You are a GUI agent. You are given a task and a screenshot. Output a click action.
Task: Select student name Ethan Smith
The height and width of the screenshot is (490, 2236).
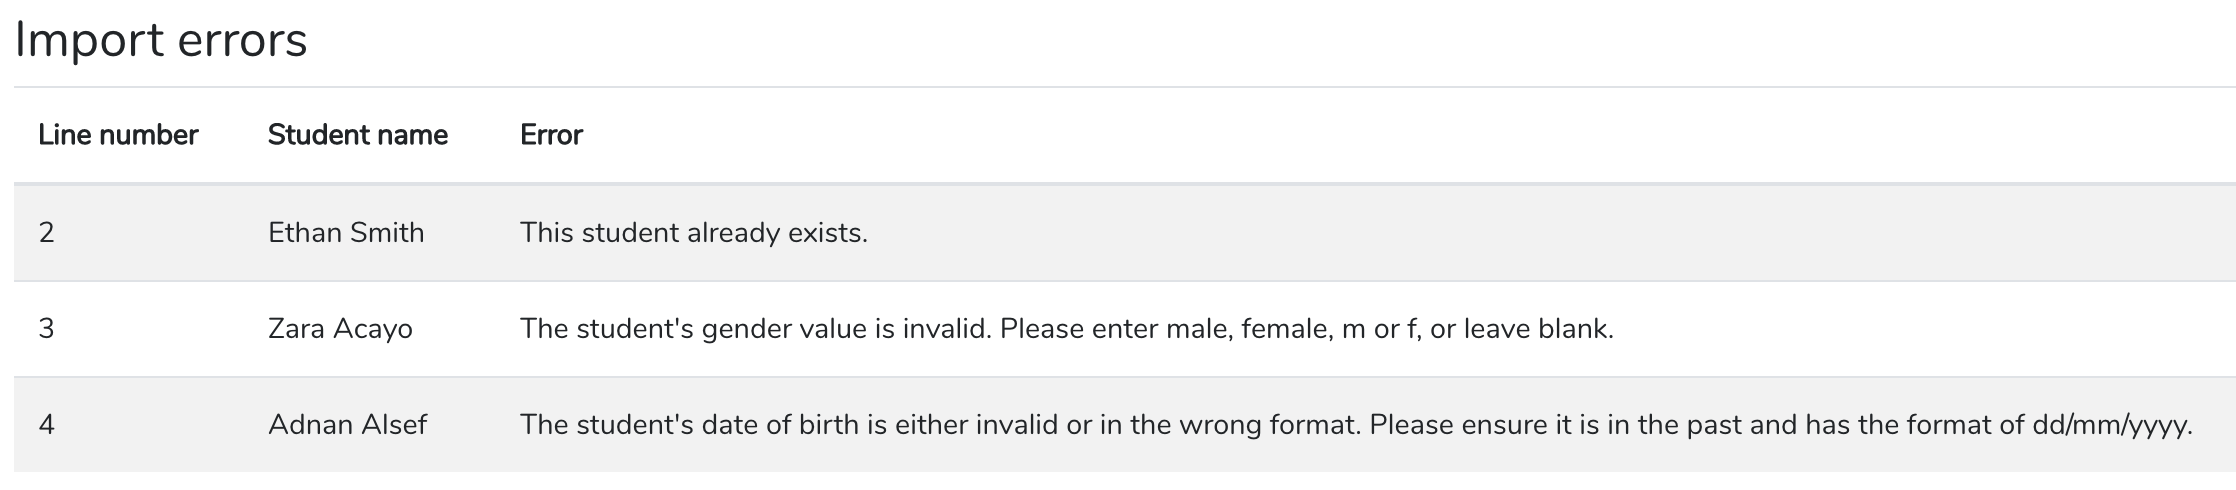click(x=346, y=233)
